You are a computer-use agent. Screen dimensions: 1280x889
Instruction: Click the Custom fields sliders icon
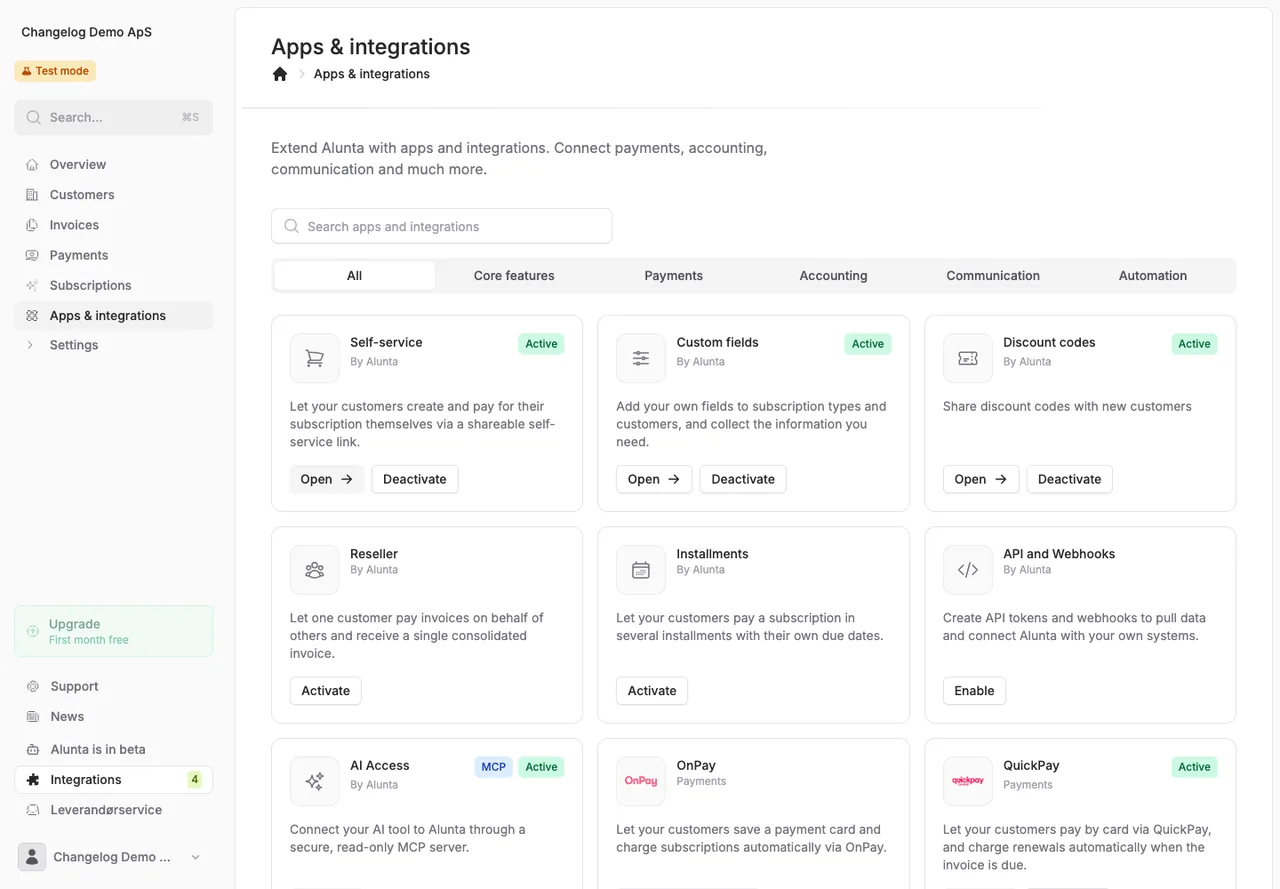(641, 358)
